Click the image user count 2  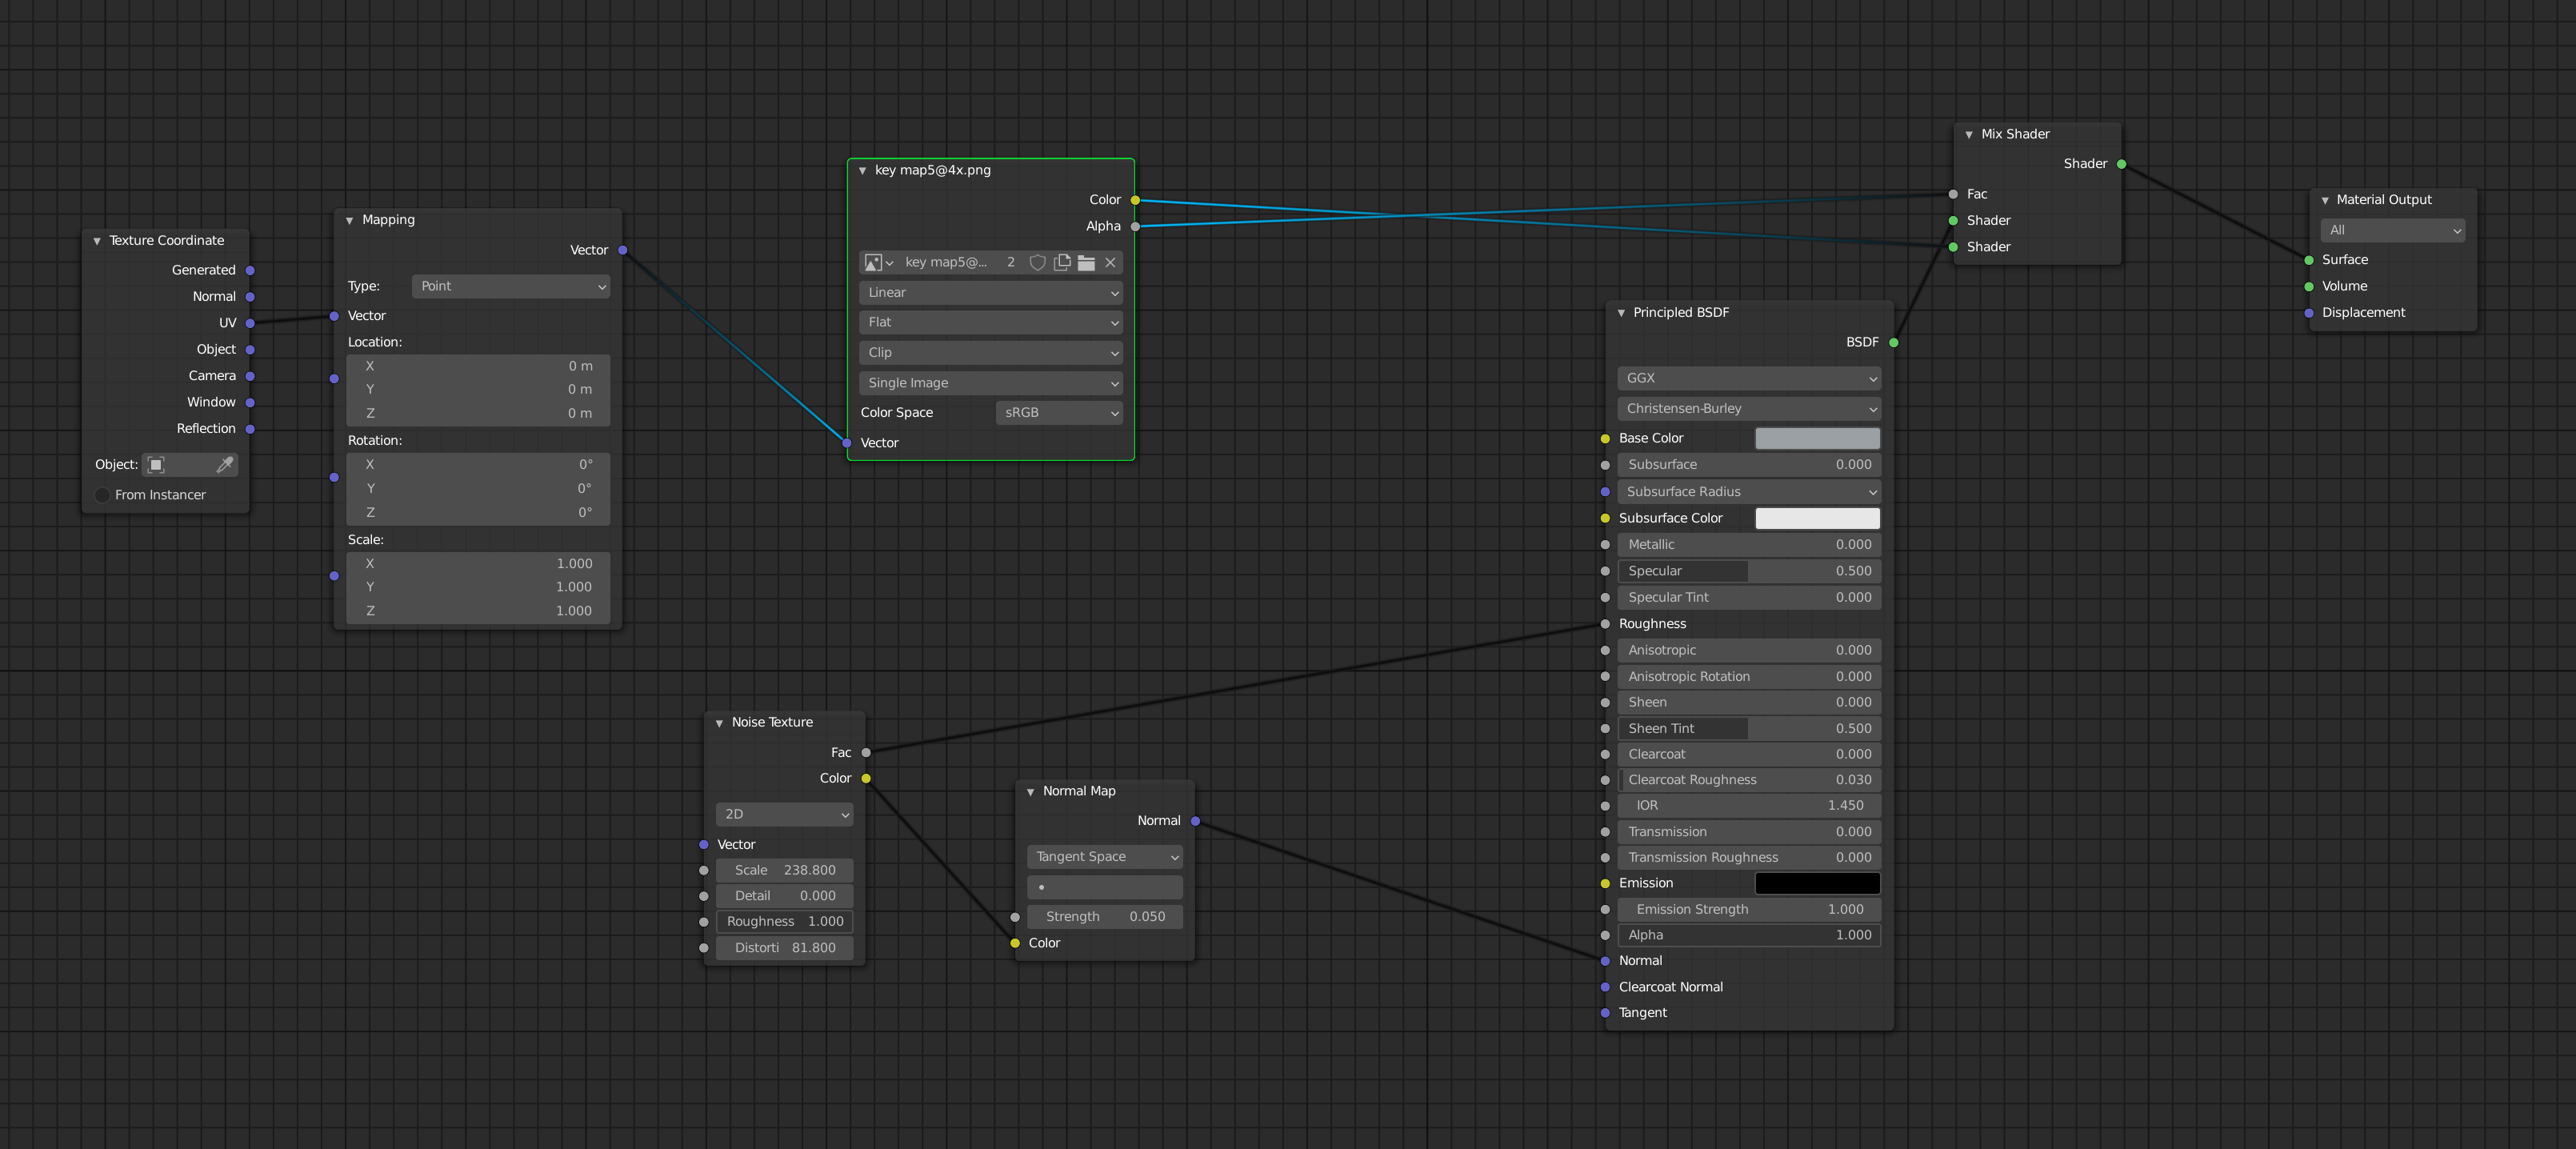coord(1011,262)
